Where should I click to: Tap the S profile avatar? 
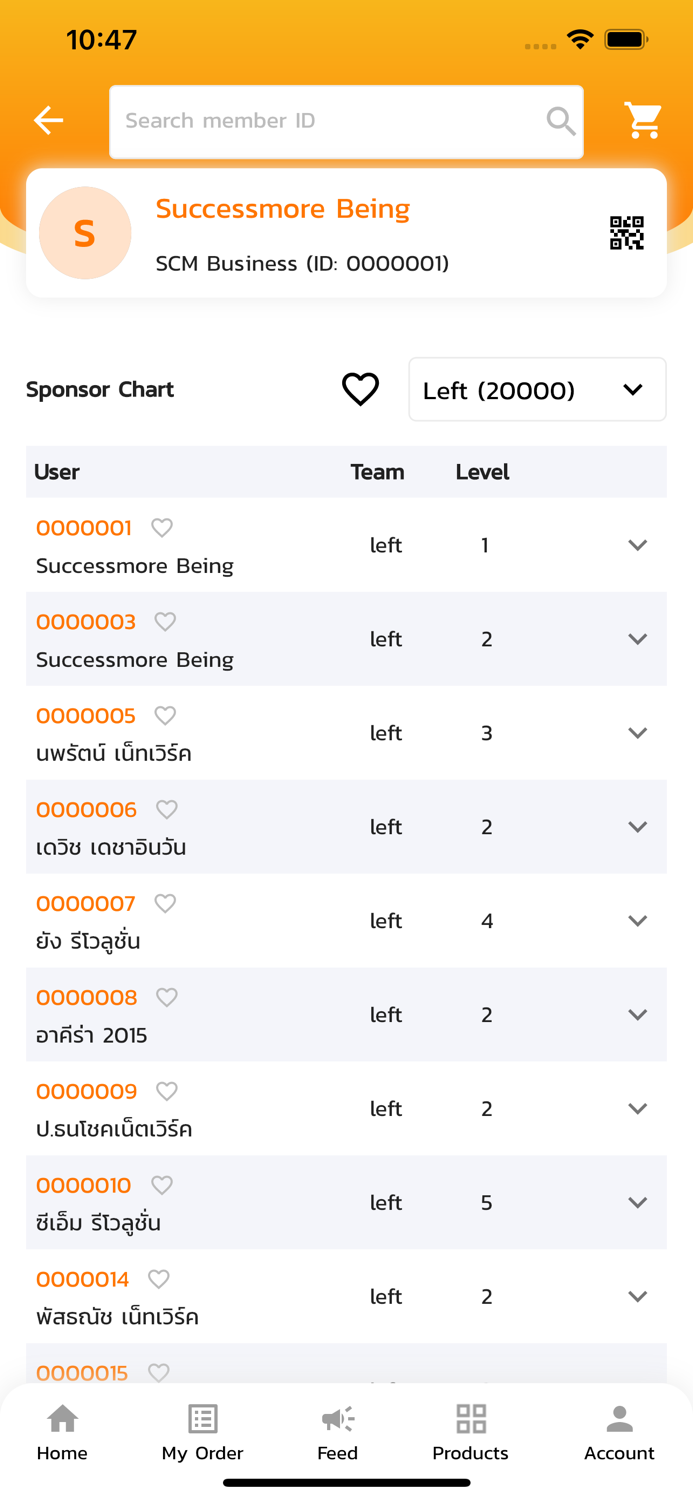pyautogui.click(x=85, y=233)
